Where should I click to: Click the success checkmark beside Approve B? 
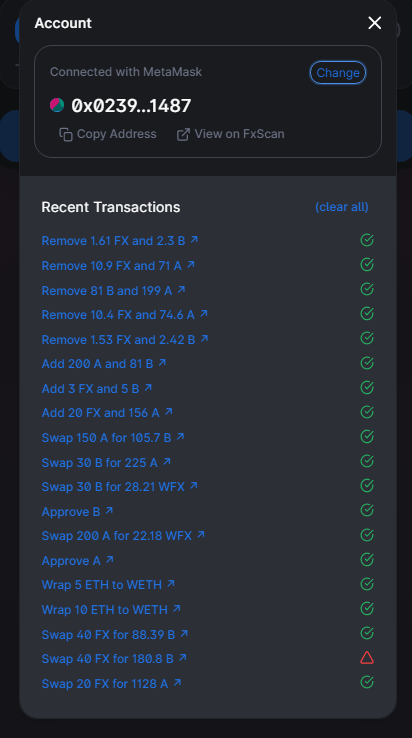367,510
